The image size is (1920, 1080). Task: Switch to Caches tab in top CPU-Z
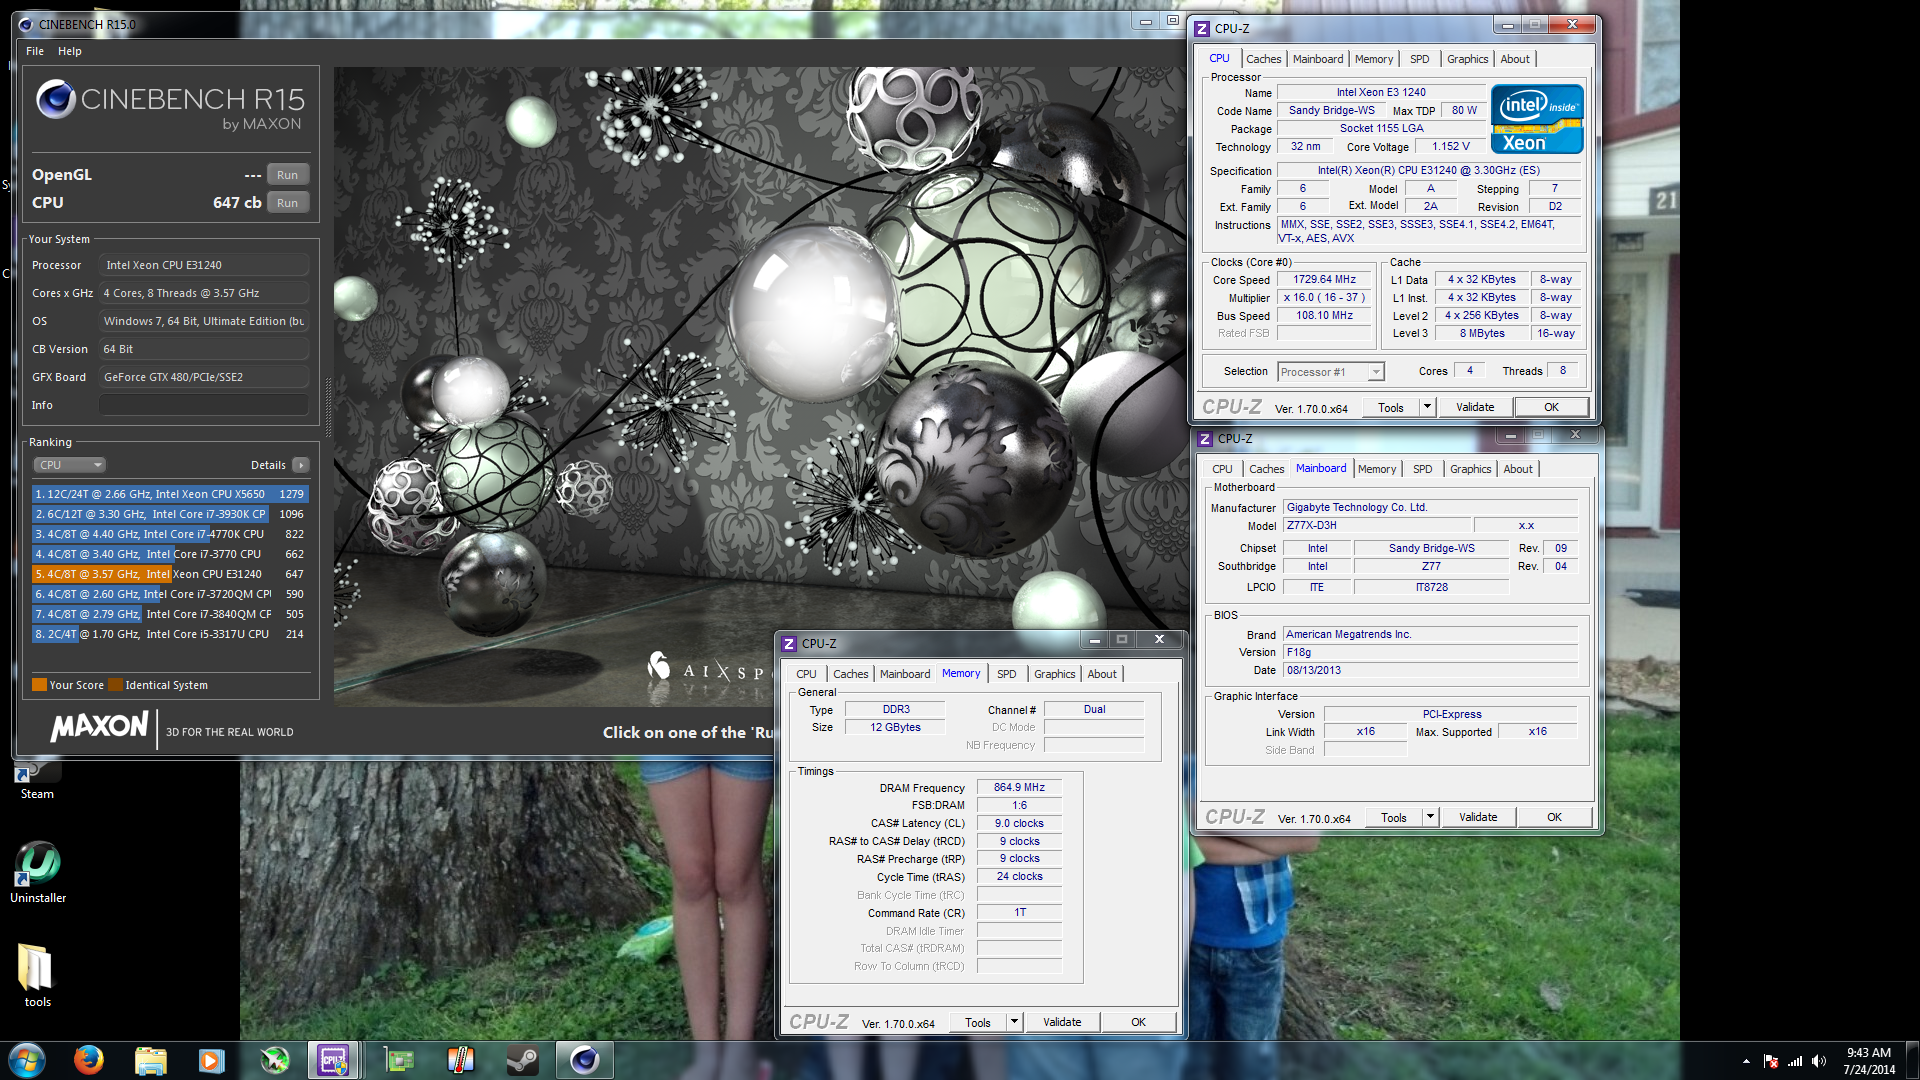[1264, 59]
